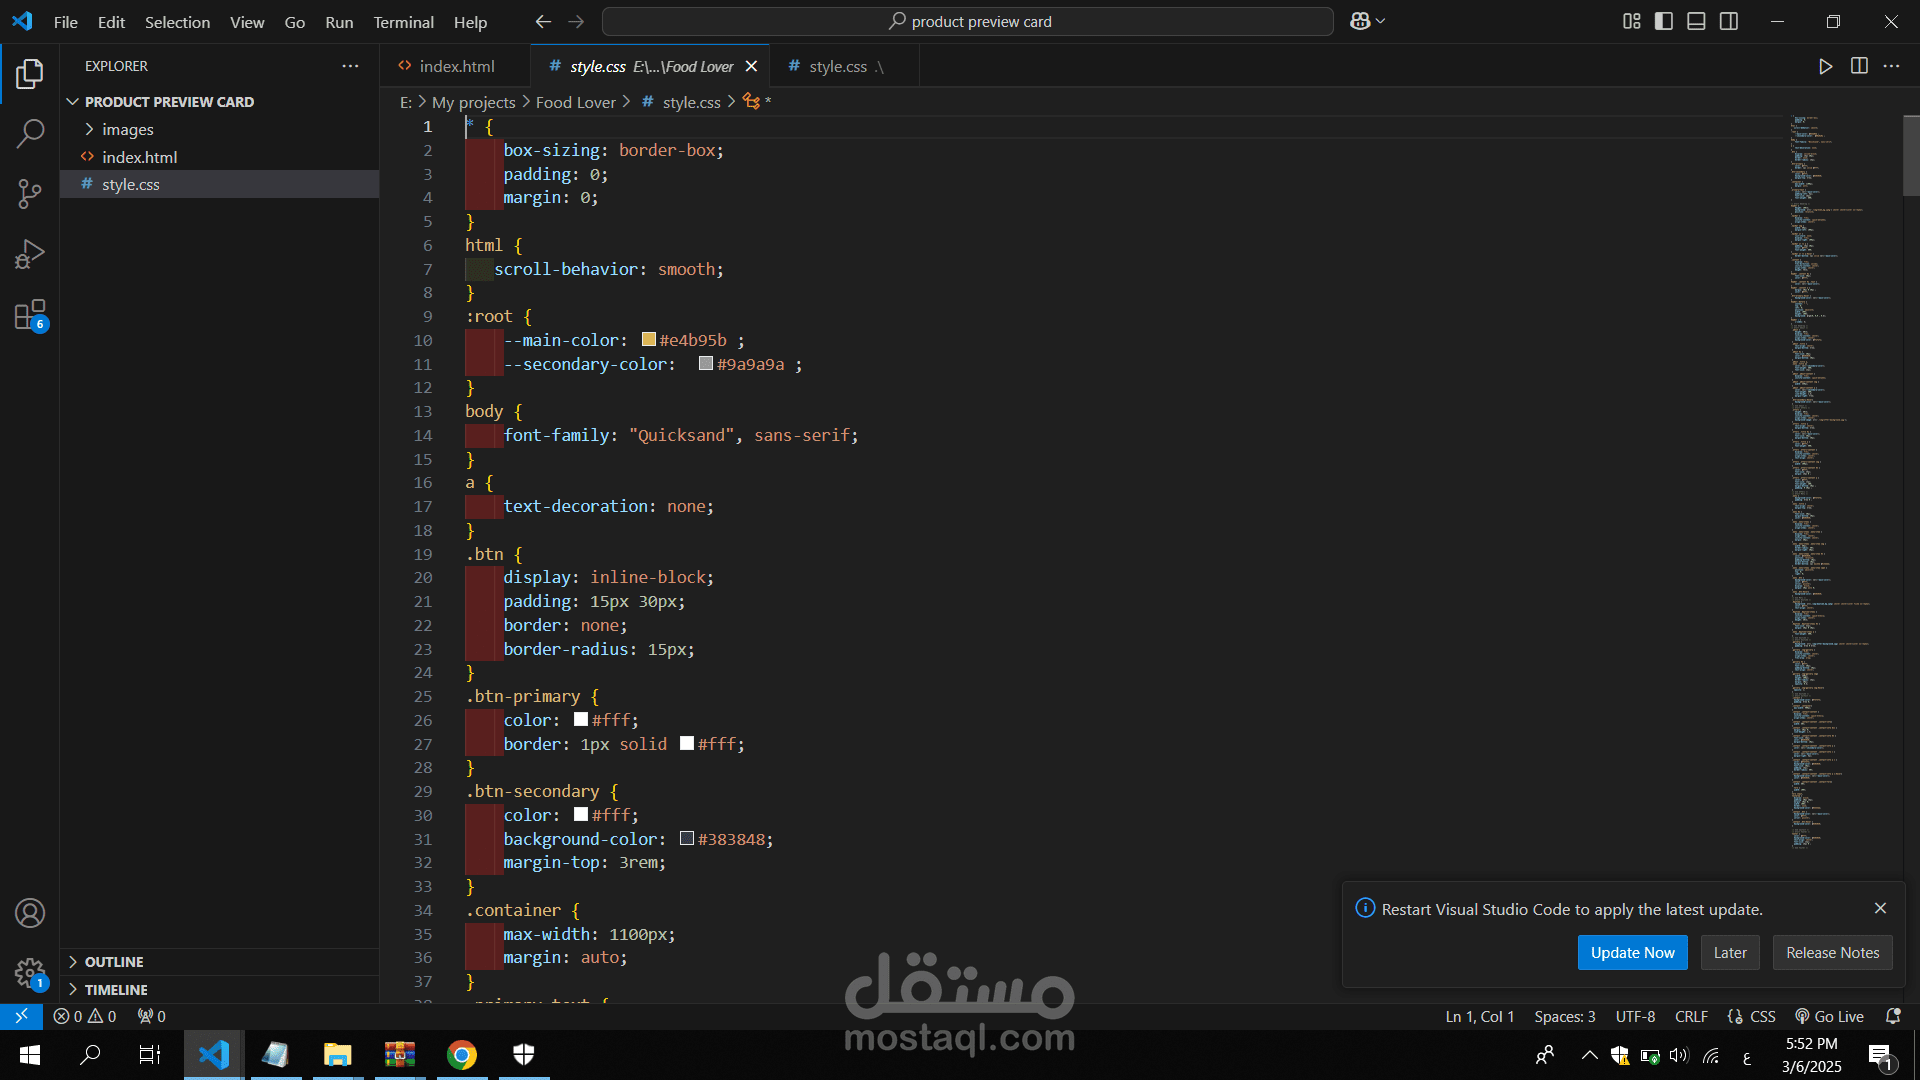Viewport: 1920px width, 1080px height.
Task: Open the Manage gear icon
Action: [x=30, y=972]
